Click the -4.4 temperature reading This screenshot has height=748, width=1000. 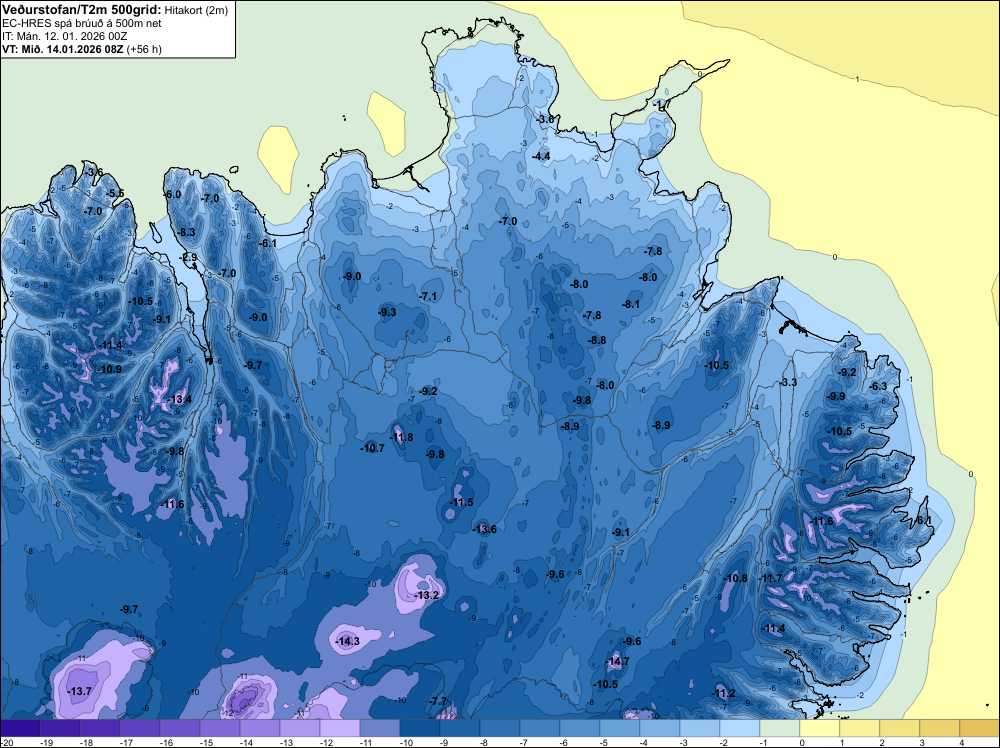click(x=541, y=156)
